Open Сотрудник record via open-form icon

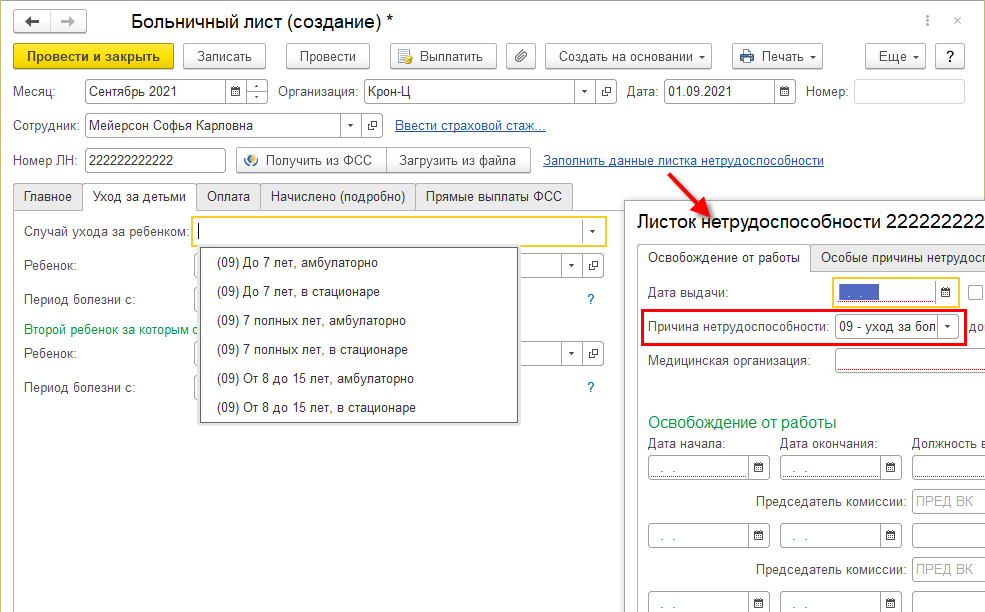point(372,126)
